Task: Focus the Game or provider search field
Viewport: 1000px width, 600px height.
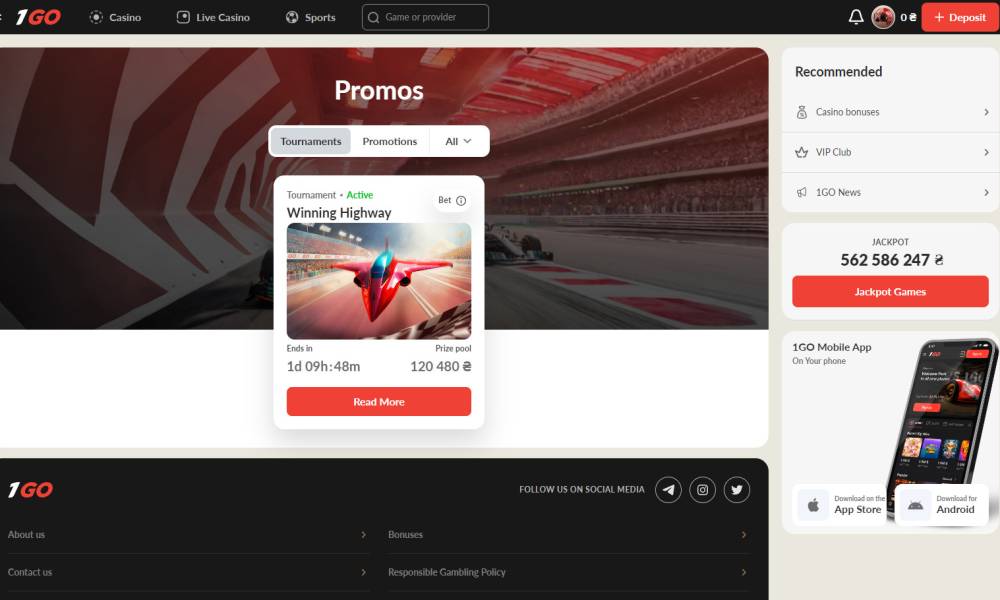Action: (425, 17)
